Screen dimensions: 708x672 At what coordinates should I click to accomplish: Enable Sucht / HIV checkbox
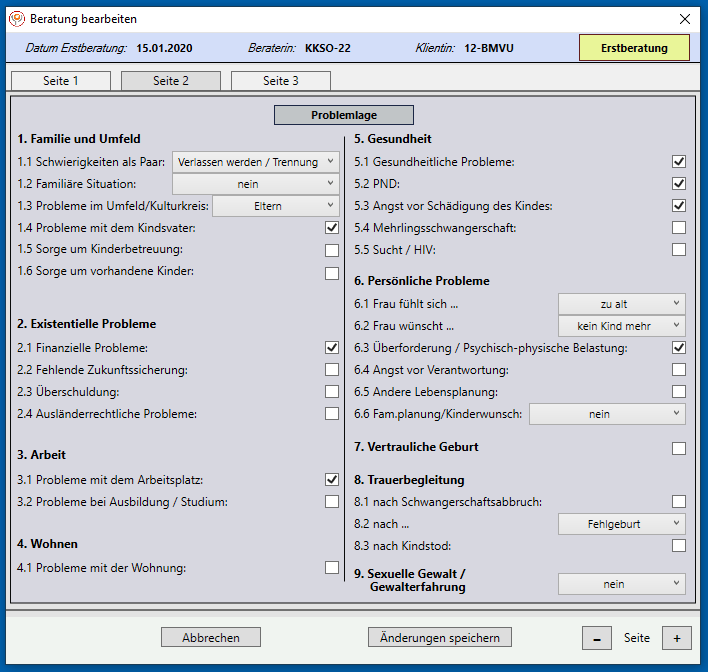[x=679, y=250]
